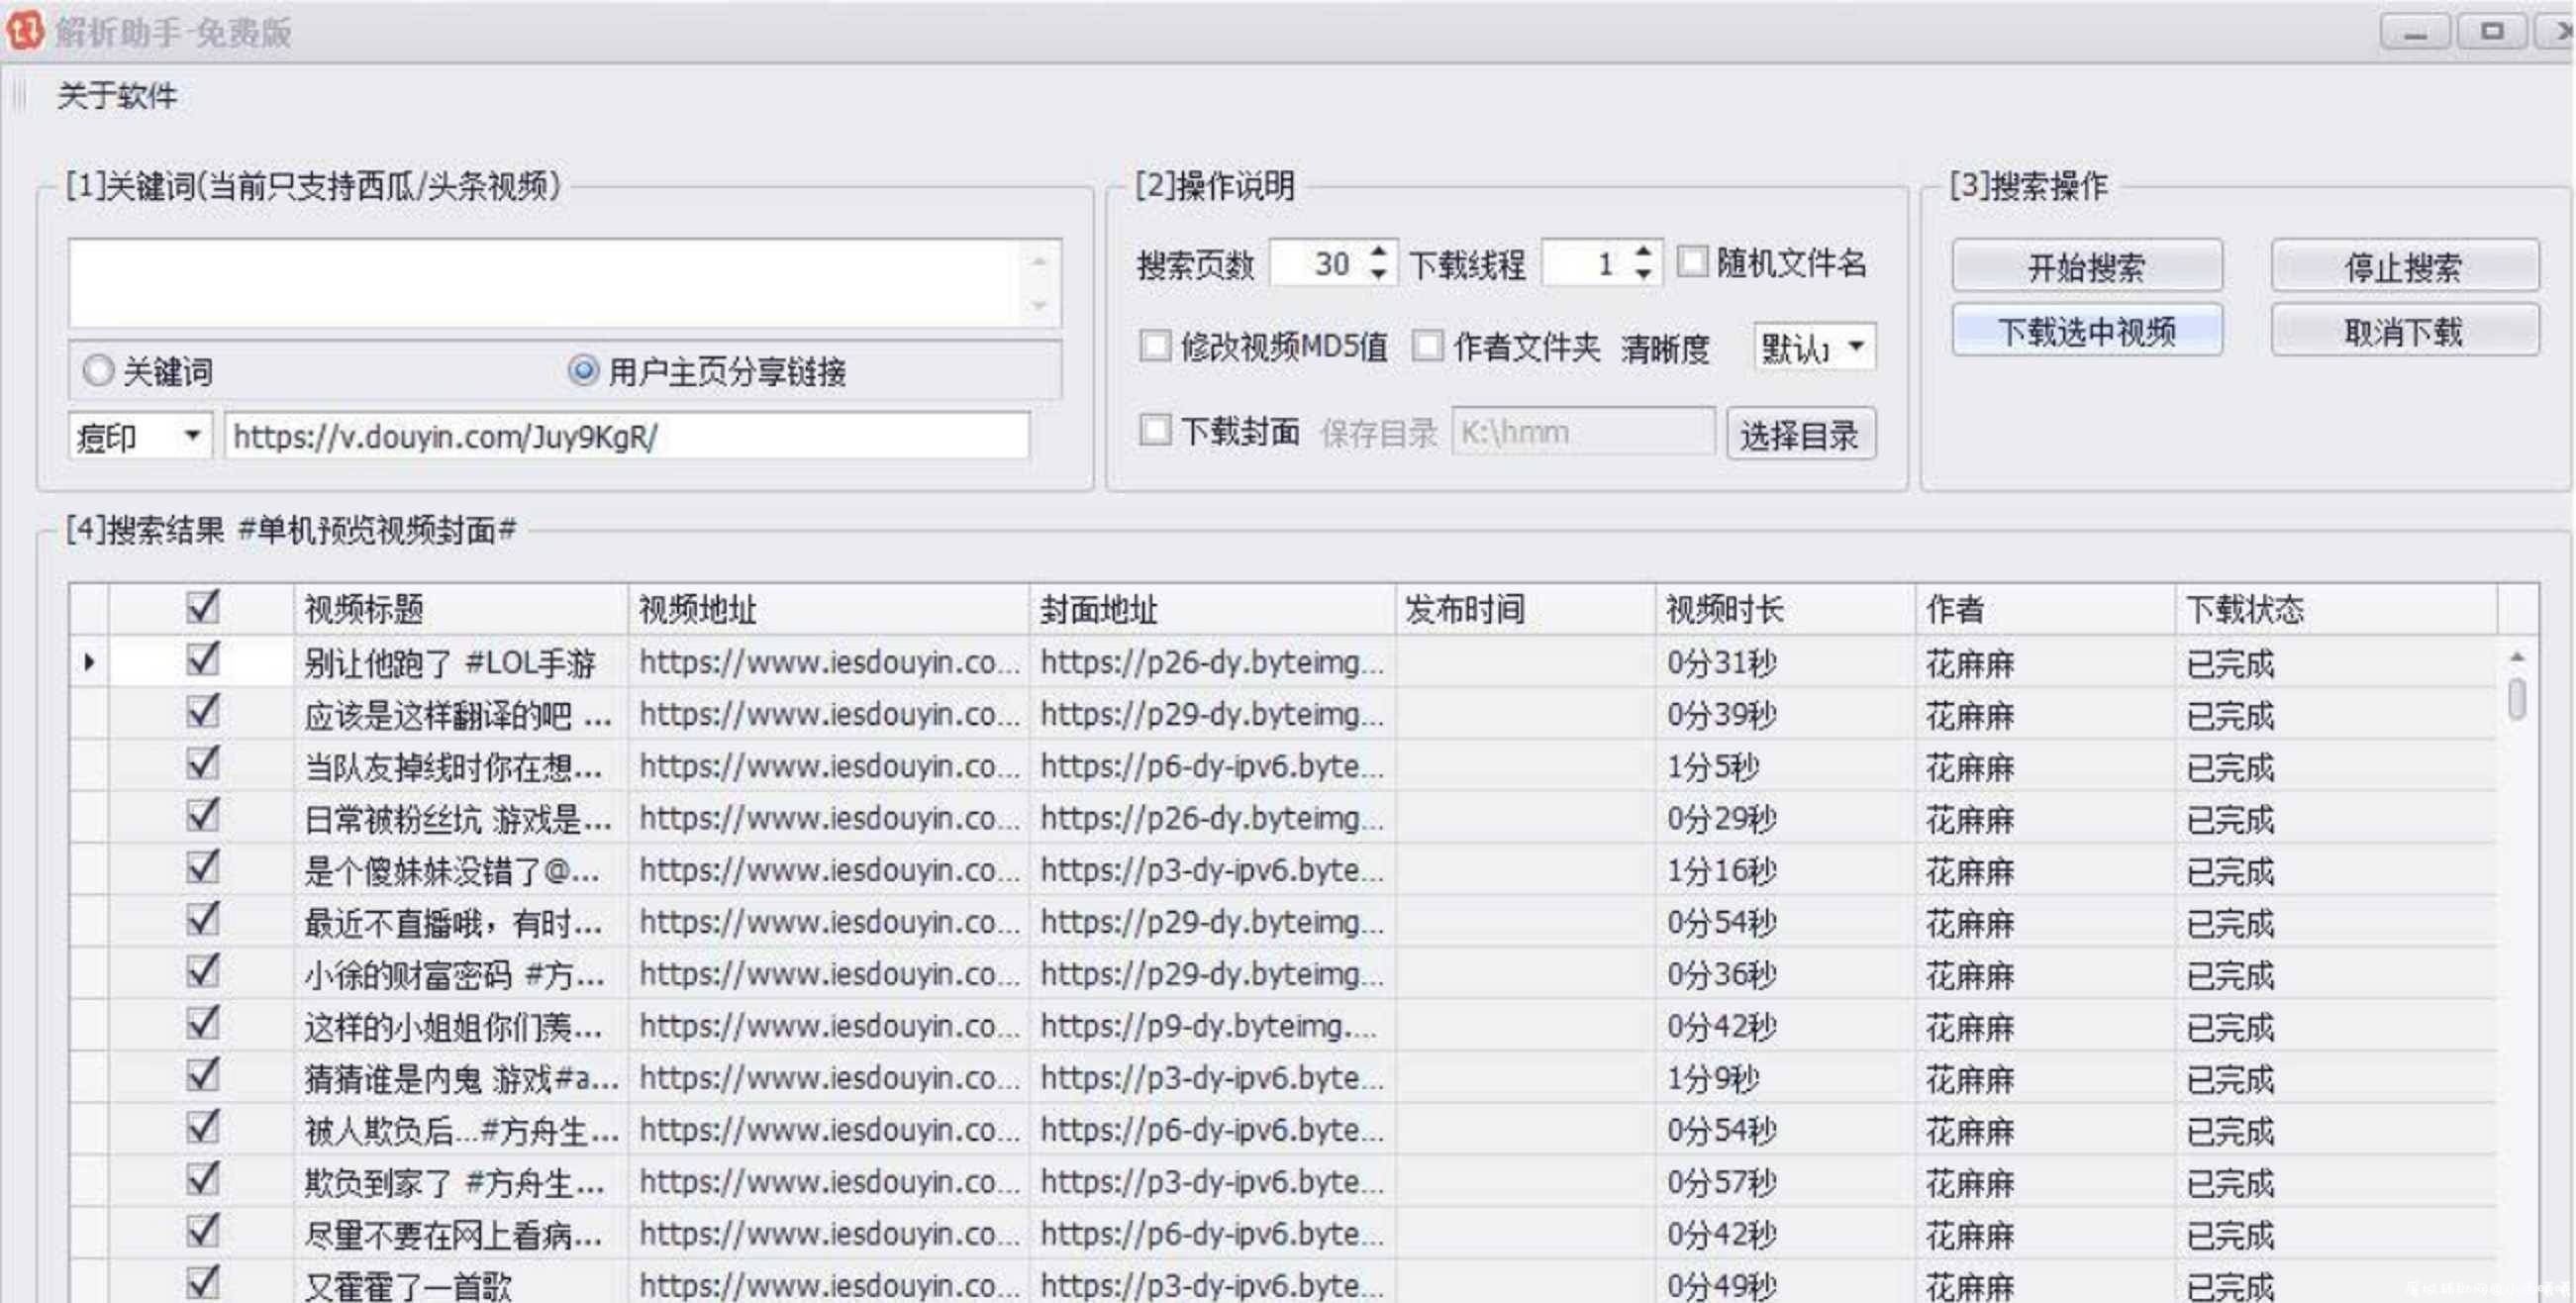The width and height of the screenshot is (2576, 1303).
Task: Uncheck row 被人欺负后
Action: point(202,1128)
